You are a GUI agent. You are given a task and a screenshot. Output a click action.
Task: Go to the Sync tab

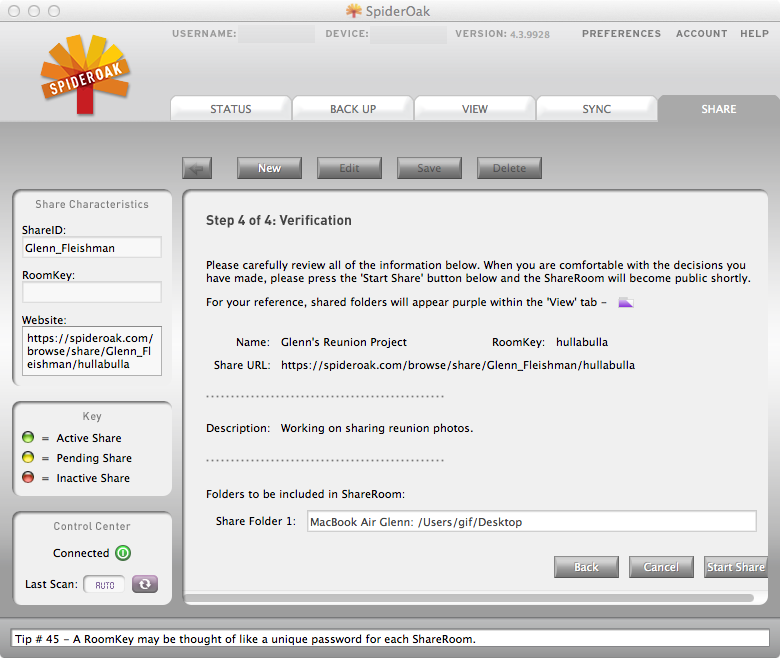point(596,109)
